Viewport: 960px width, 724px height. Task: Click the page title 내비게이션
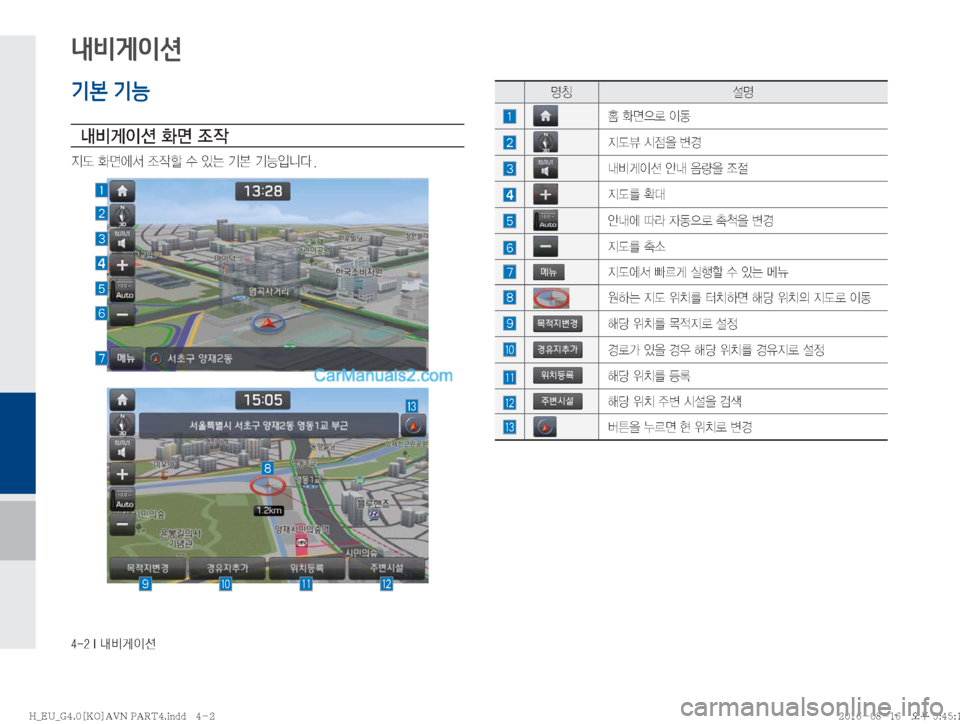click(x=126, y=48)
